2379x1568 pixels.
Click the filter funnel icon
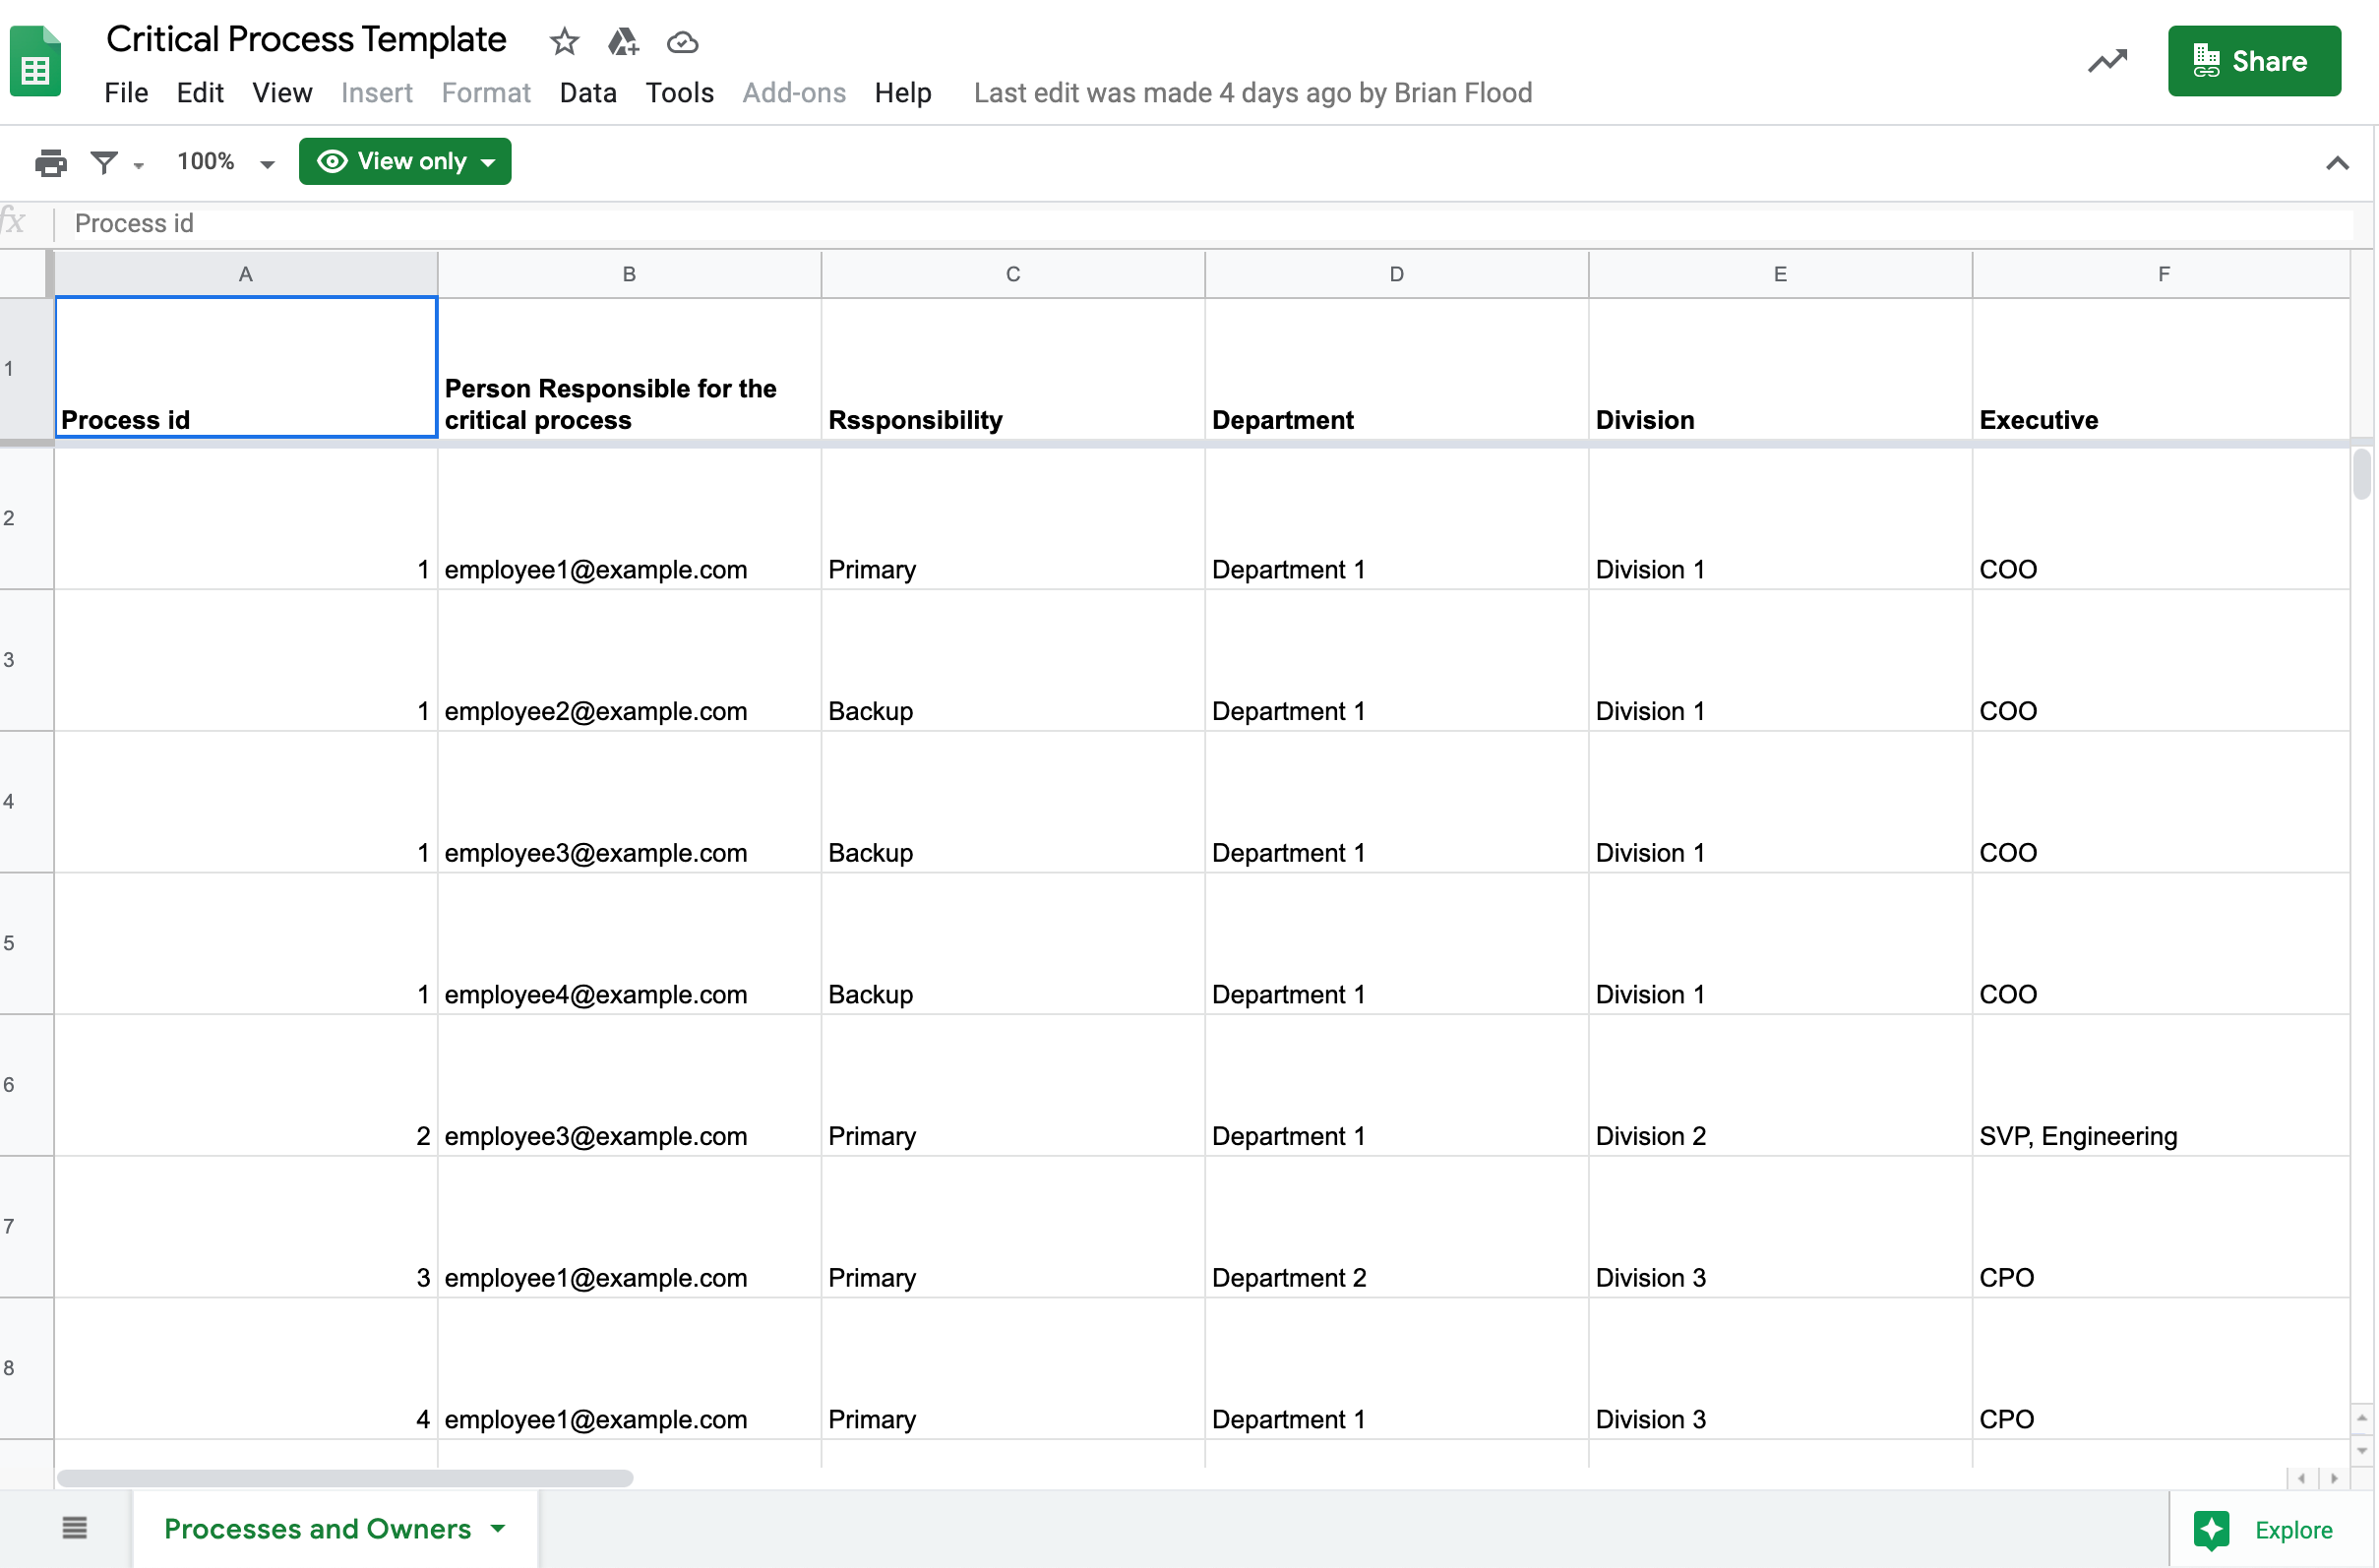[x=104, y=162]
